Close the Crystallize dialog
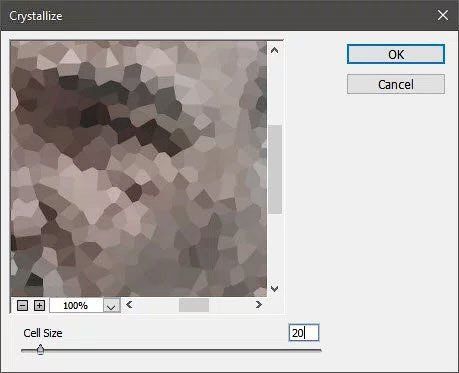 (x=443, y=15)
